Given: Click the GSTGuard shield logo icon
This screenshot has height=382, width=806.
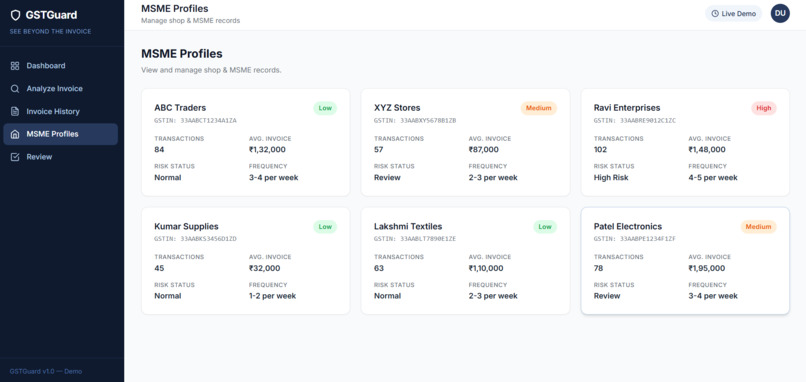Looking at the screenshot, I should tap(15, 15).
